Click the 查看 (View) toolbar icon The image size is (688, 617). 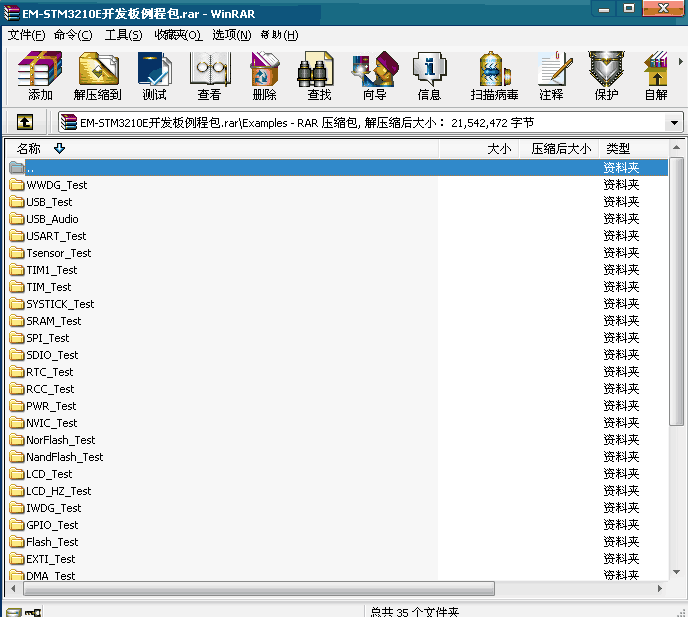click(x=209, y=75)
